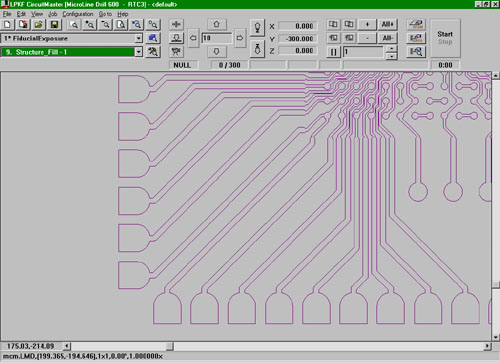
Task: Click the horizontal scrollbar thumb
Action: [170, 346]
